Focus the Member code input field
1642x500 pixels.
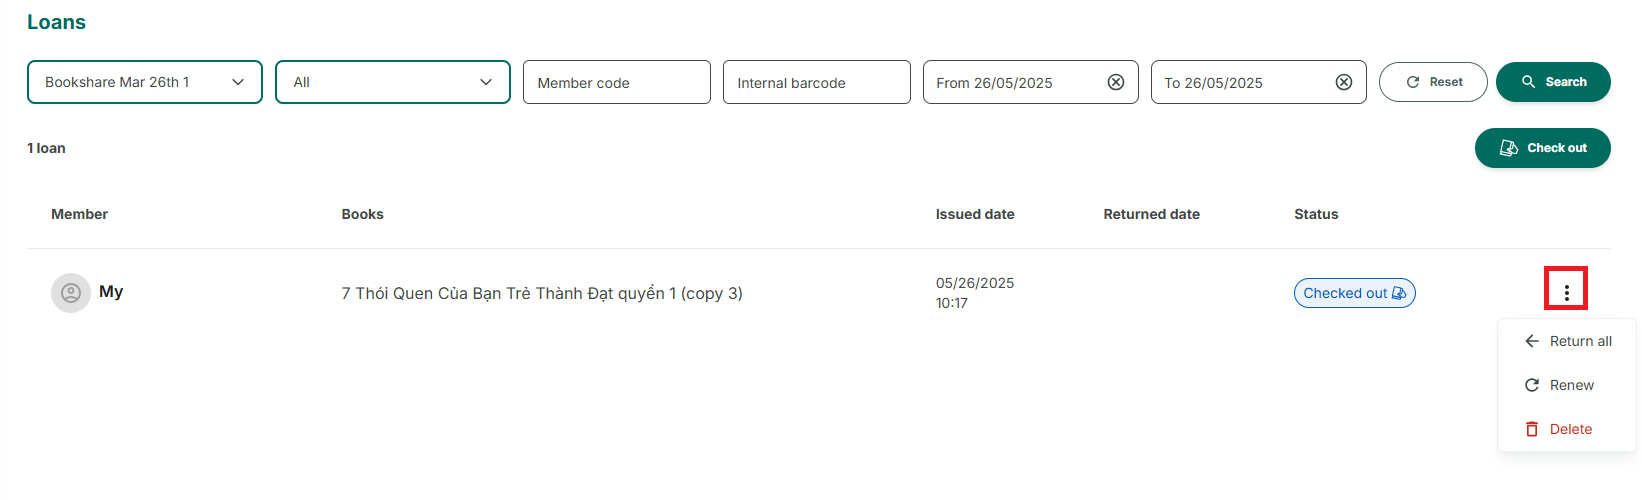point(617,82)
